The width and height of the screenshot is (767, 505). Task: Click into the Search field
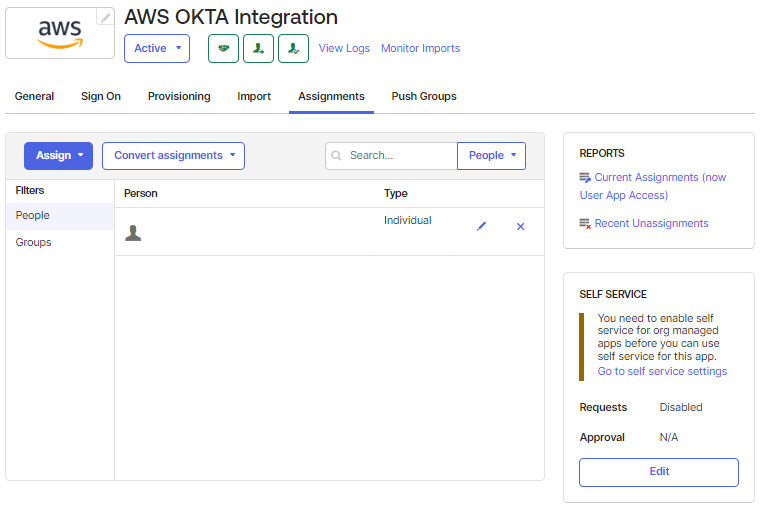(x=391, y=156)
